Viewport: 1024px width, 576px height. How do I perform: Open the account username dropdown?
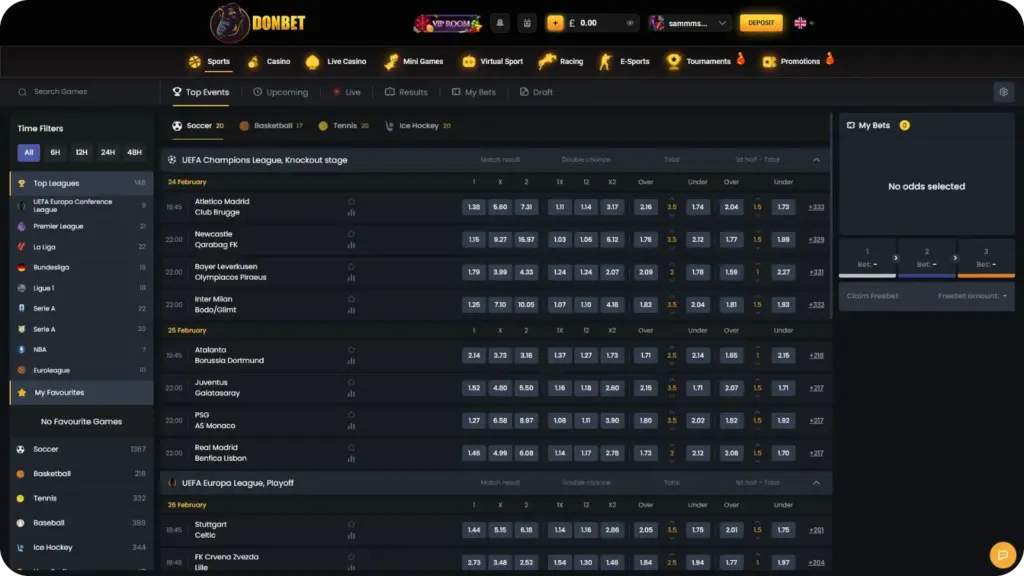[689, 23]
